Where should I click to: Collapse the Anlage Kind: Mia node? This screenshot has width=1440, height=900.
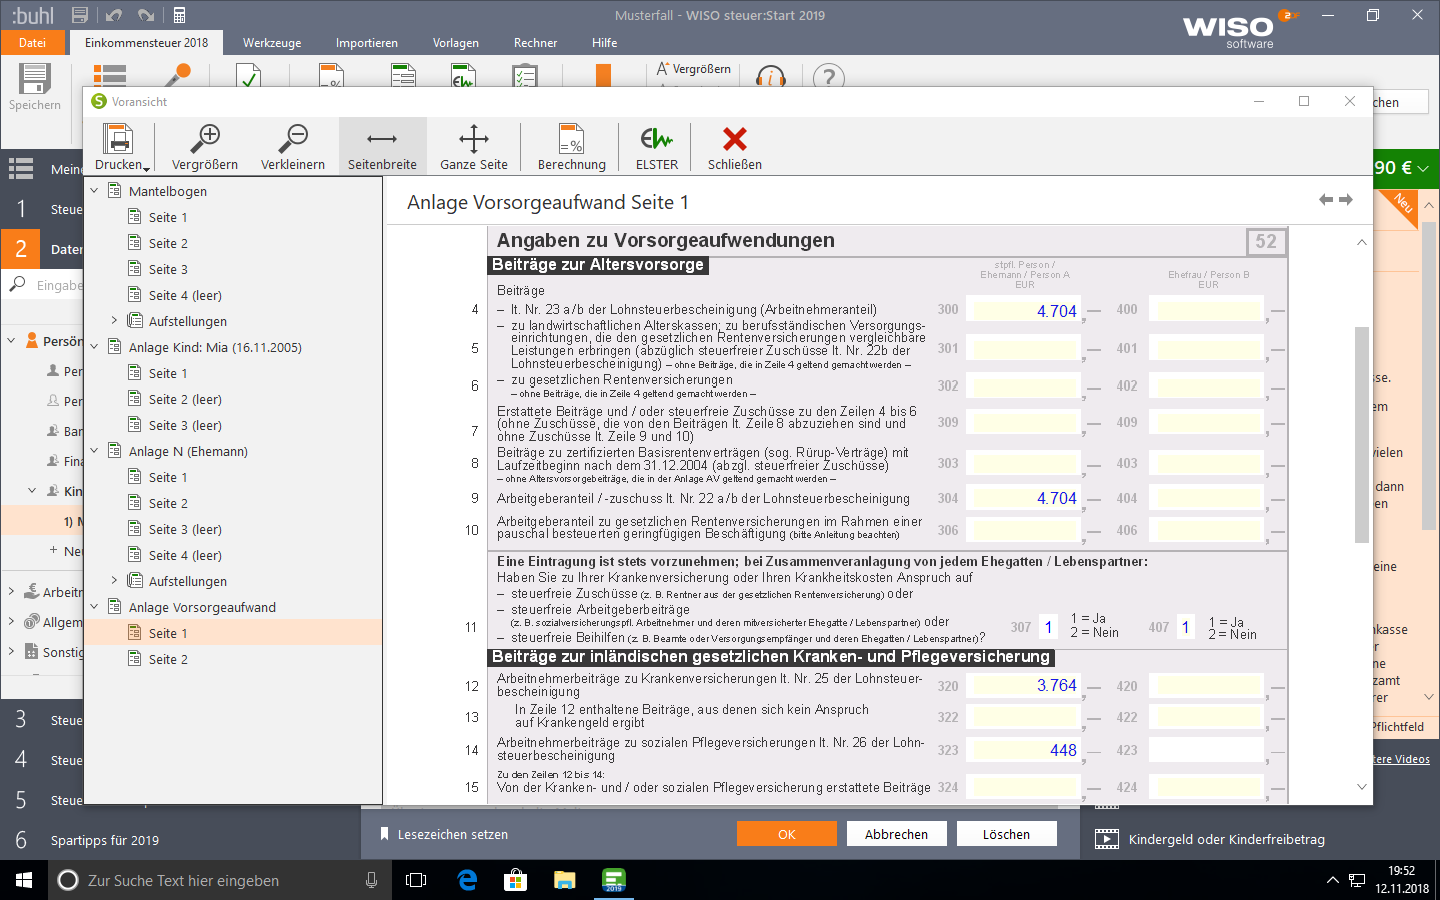point(94,346)
